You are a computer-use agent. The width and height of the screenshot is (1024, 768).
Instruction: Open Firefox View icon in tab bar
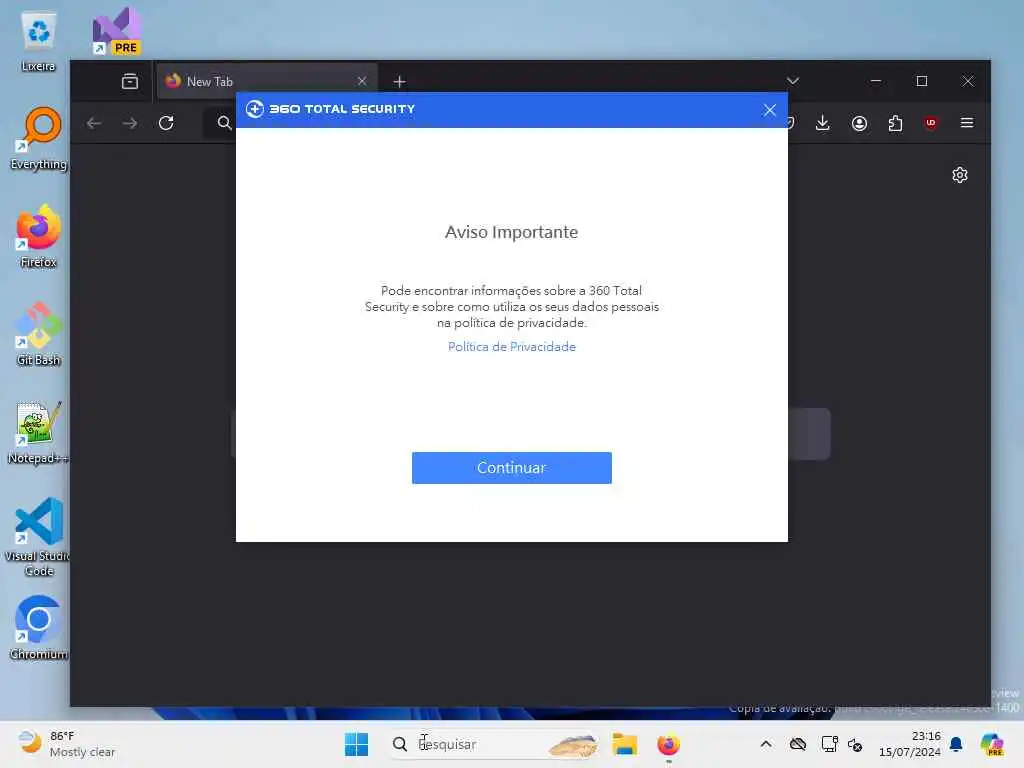point(130,82)
